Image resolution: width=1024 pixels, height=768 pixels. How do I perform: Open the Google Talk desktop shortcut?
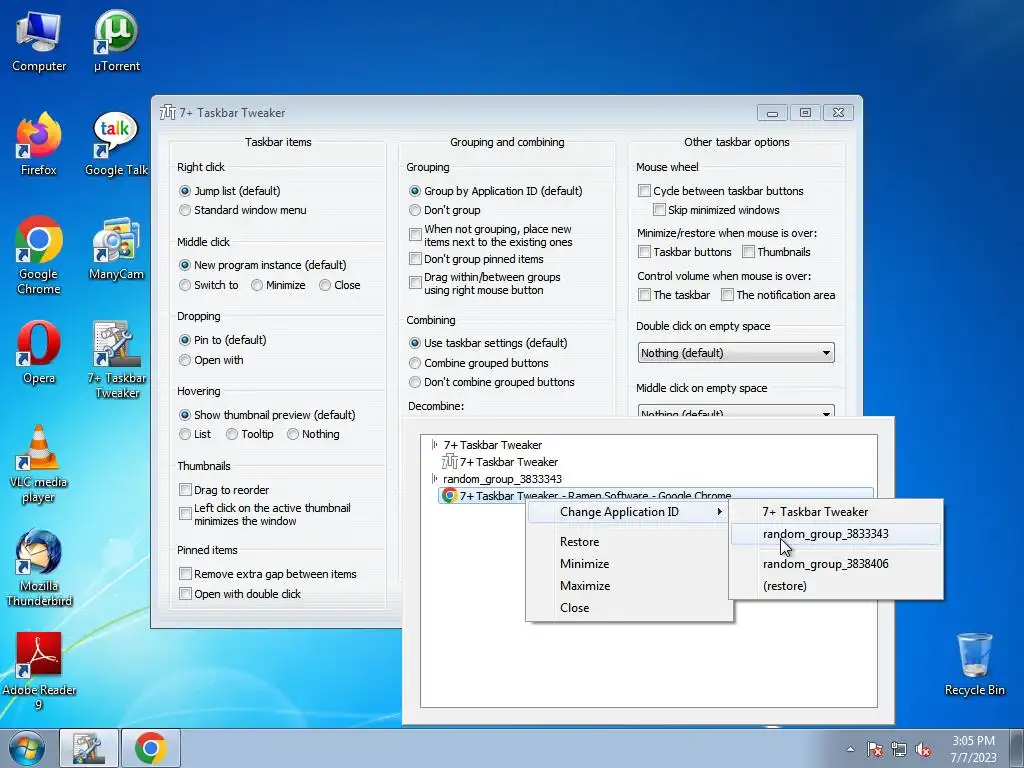[116, 144]
